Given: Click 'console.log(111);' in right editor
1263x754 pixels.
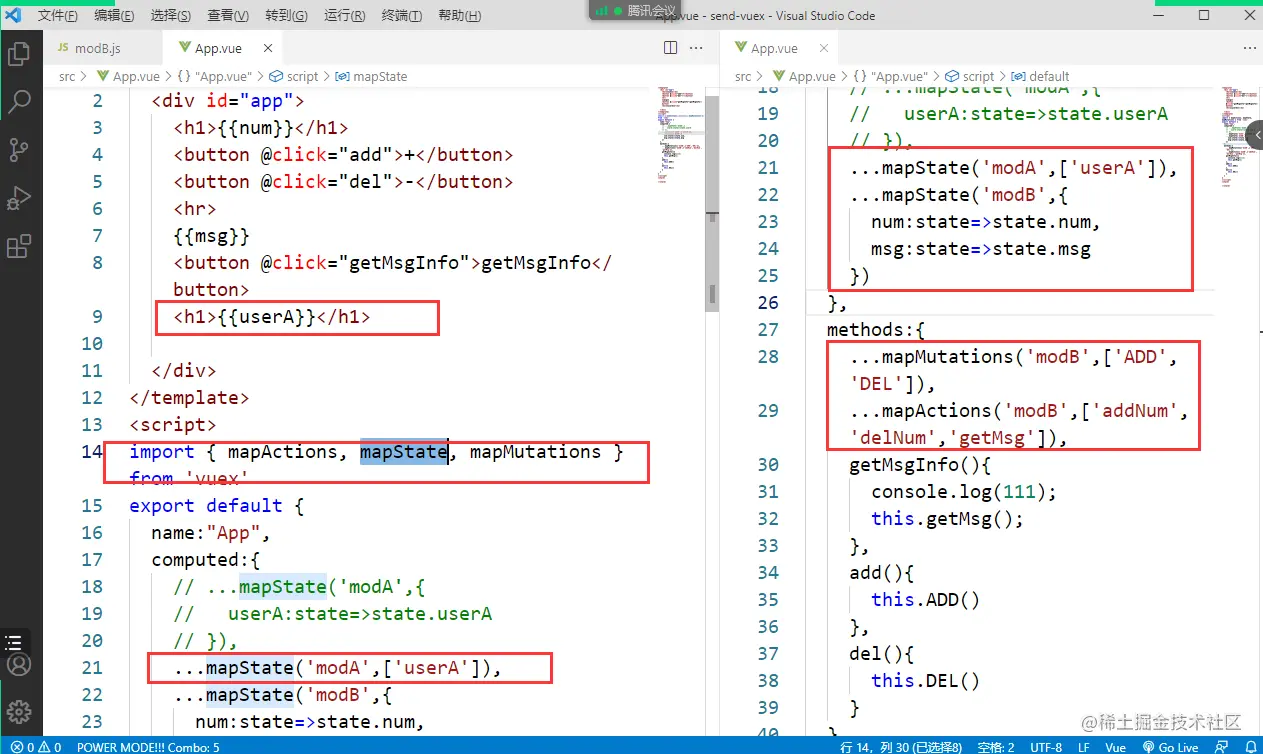Looking at the screenshot, I should tap(963, 491).
